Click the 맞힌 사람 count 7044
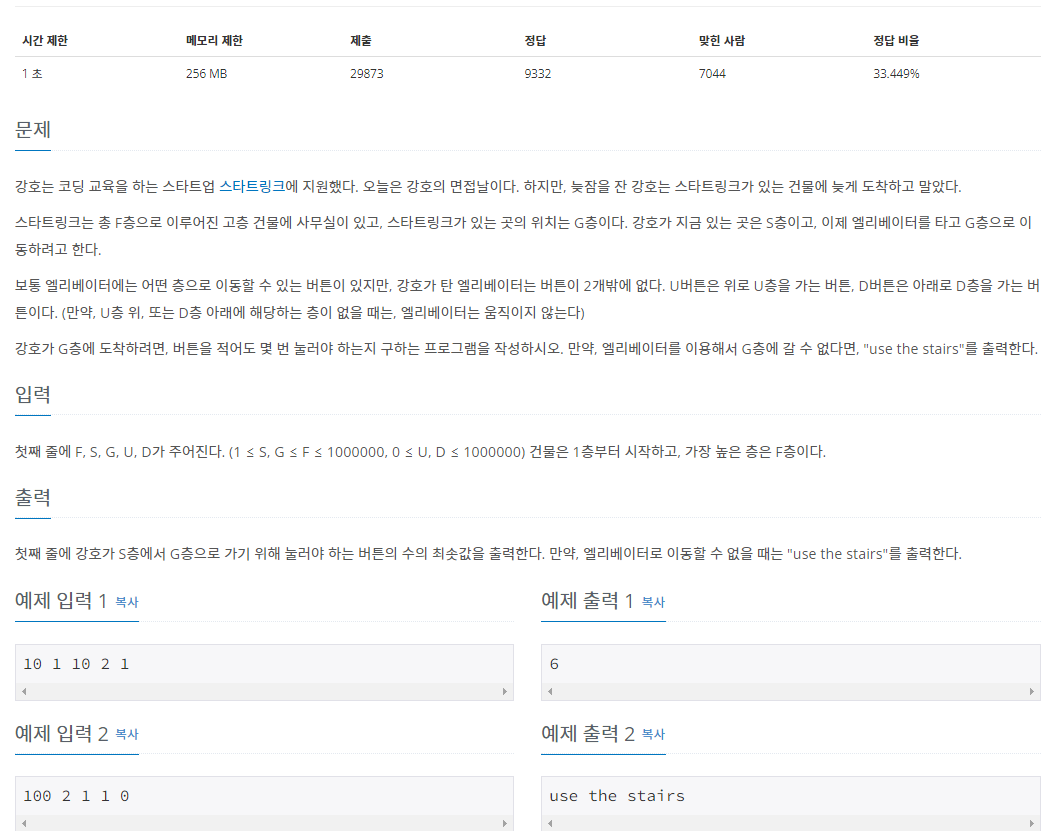The height and width of the screenshot is (831, 1061). pos(713,73)
